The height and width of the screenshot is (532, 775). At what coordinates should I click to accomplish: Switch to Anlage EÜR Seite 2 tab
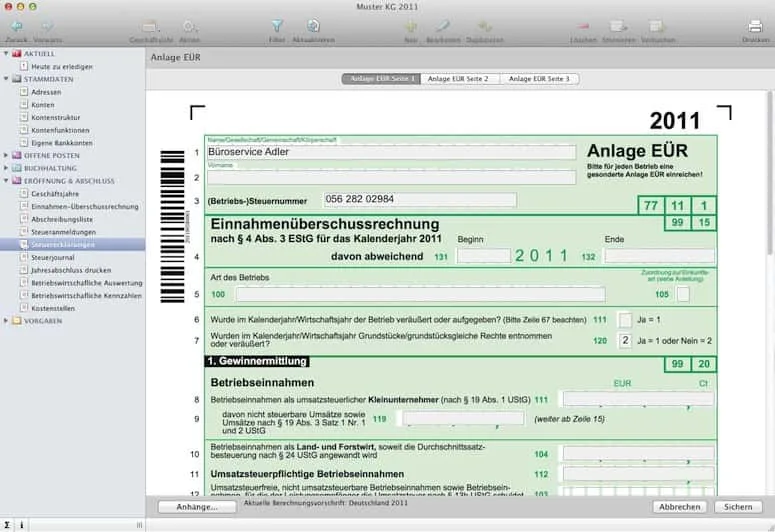[x=460, y=79]
